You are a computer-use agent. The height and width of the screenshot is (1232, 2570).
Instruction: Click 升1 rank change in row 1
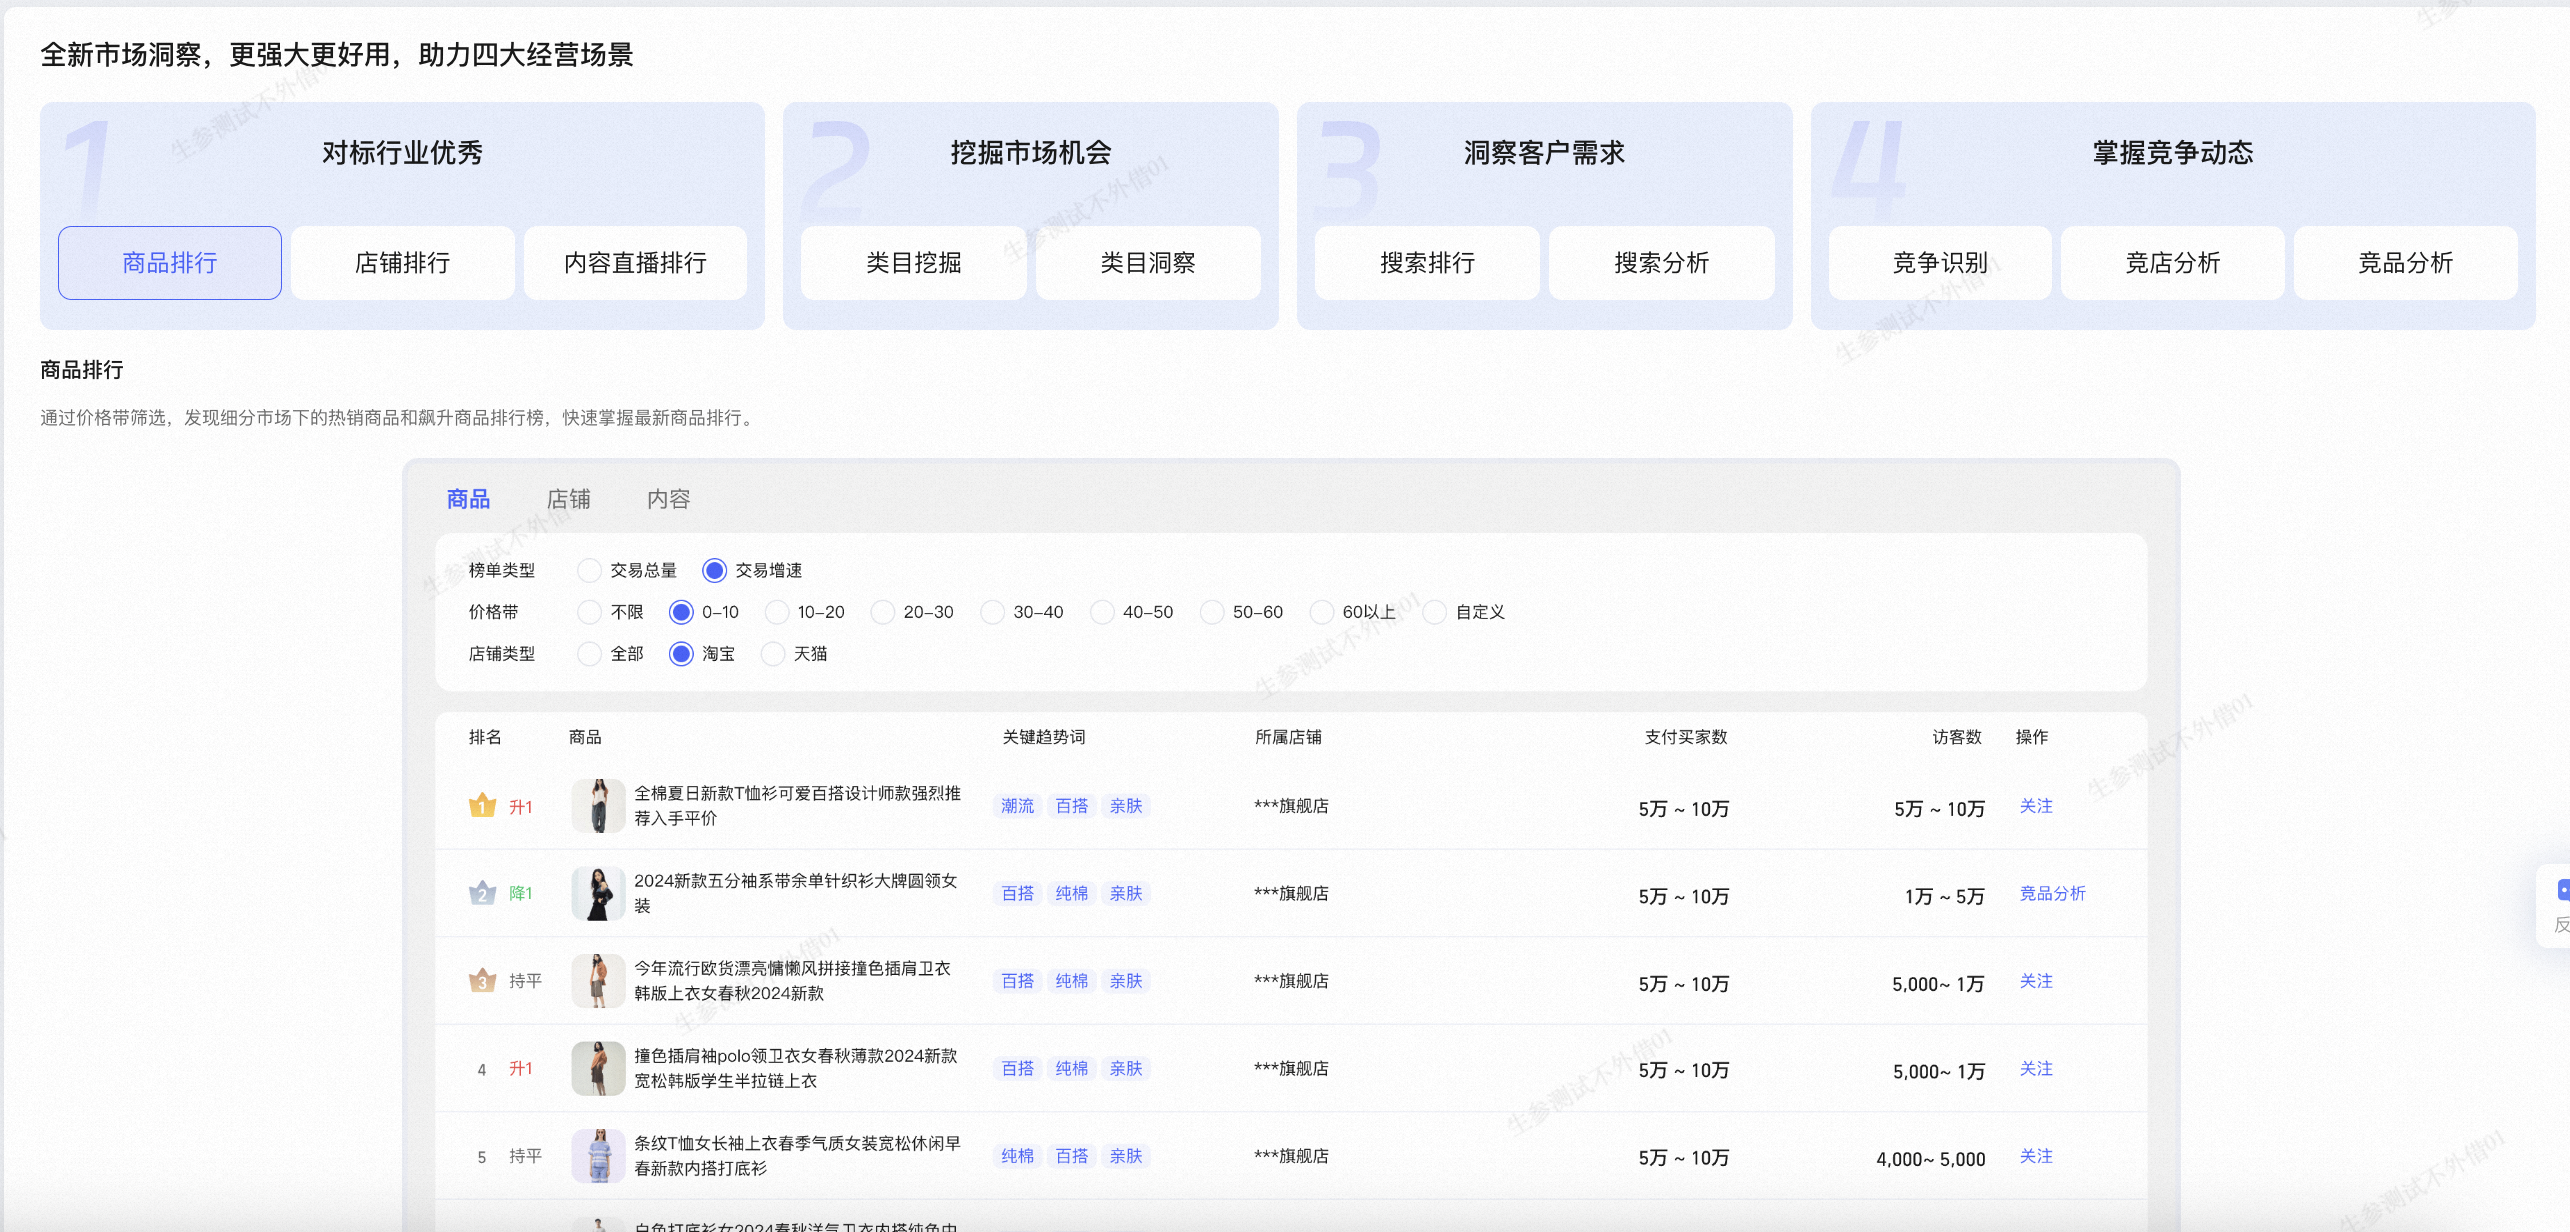click(x=521, y=807)
